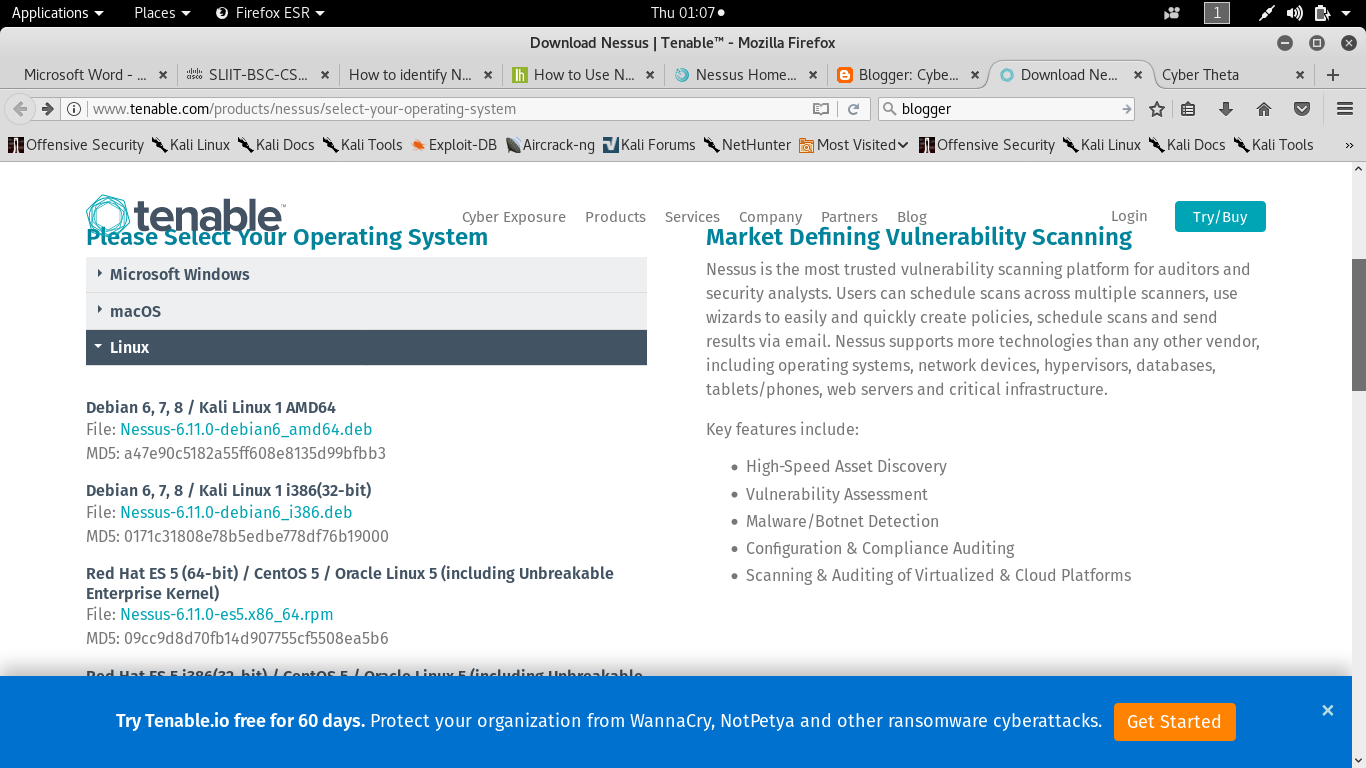Click the Firefox back arrow button

coord(20,109)
